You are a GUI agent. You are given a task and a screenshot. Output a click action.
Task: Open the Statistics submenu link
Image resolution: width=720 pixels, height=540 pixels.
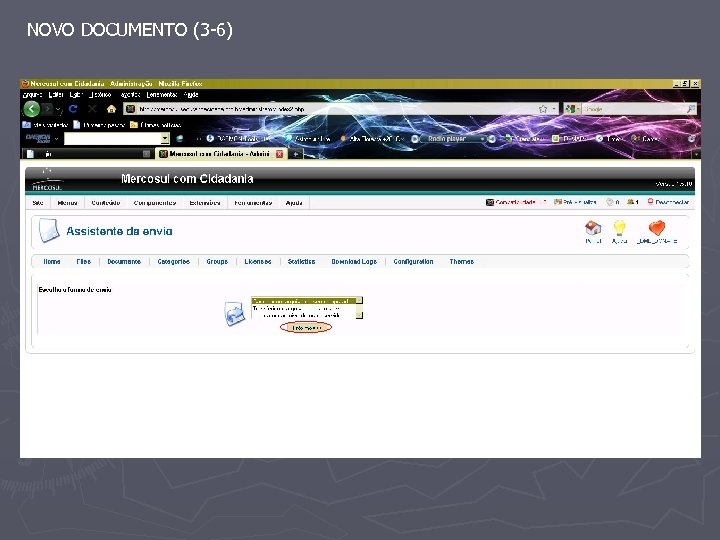click(x=301, y=262)
